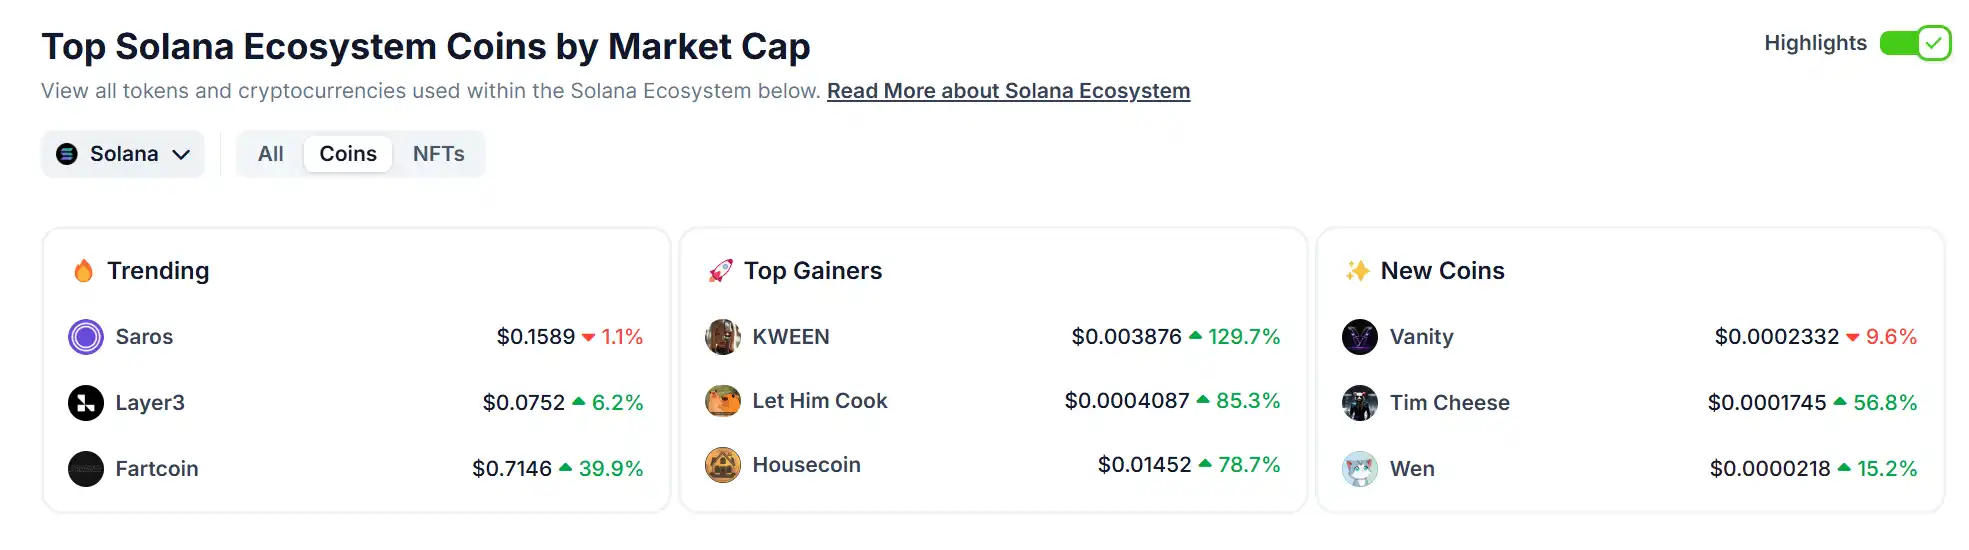Screen dimensions: 1969x550
Task: Click the Layer3 coin logo icon
Action: click(86, 403)
